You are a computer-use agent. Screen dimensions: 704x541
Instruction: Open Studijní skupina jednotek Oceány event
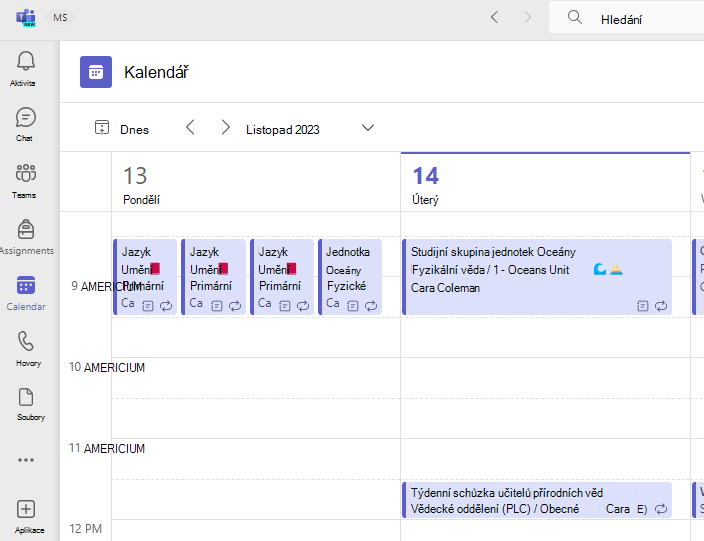[x=537, y=277]
